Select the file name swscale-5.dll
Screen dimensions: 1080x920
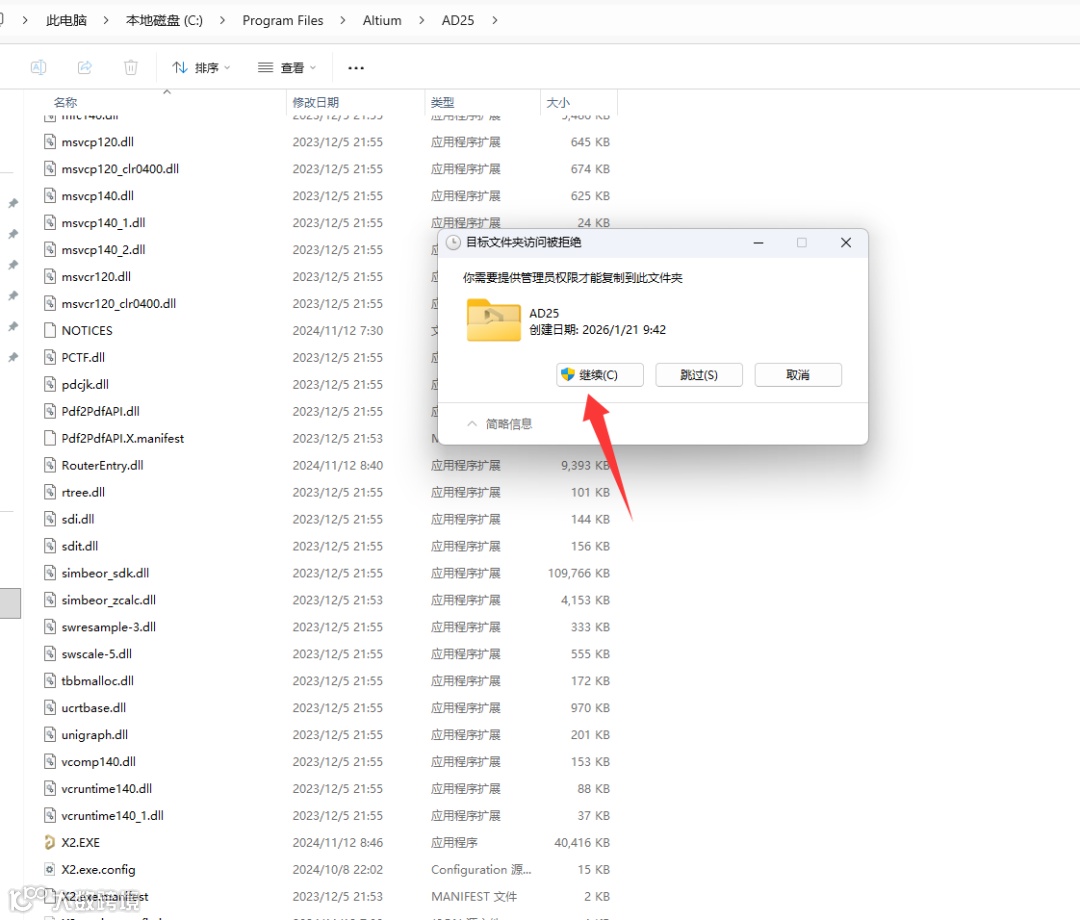tap(96, 654)
